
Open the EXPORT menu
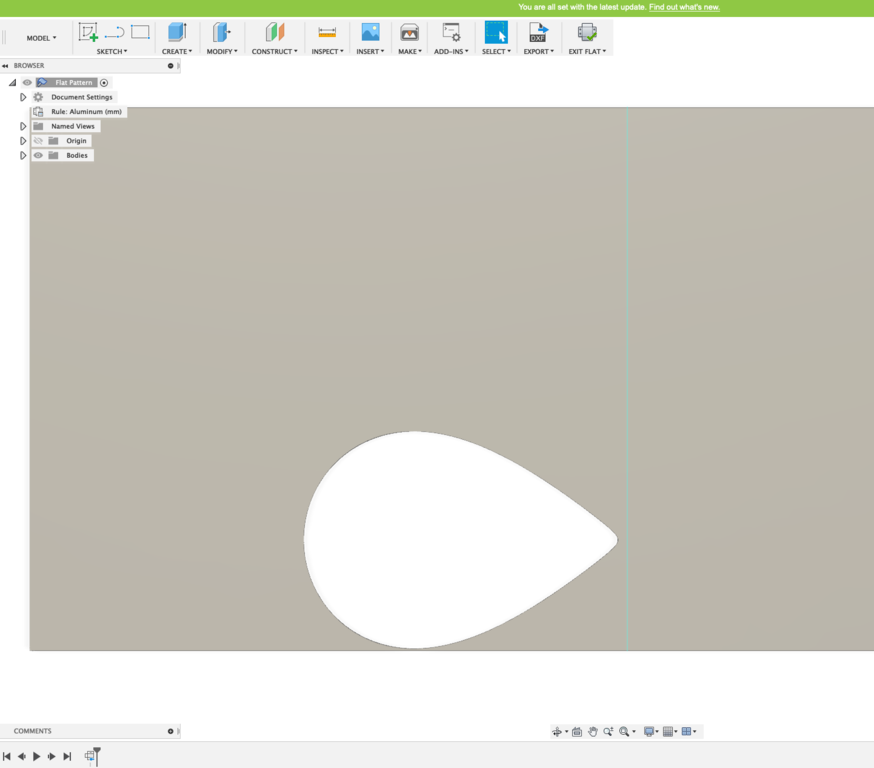[538, 51]
